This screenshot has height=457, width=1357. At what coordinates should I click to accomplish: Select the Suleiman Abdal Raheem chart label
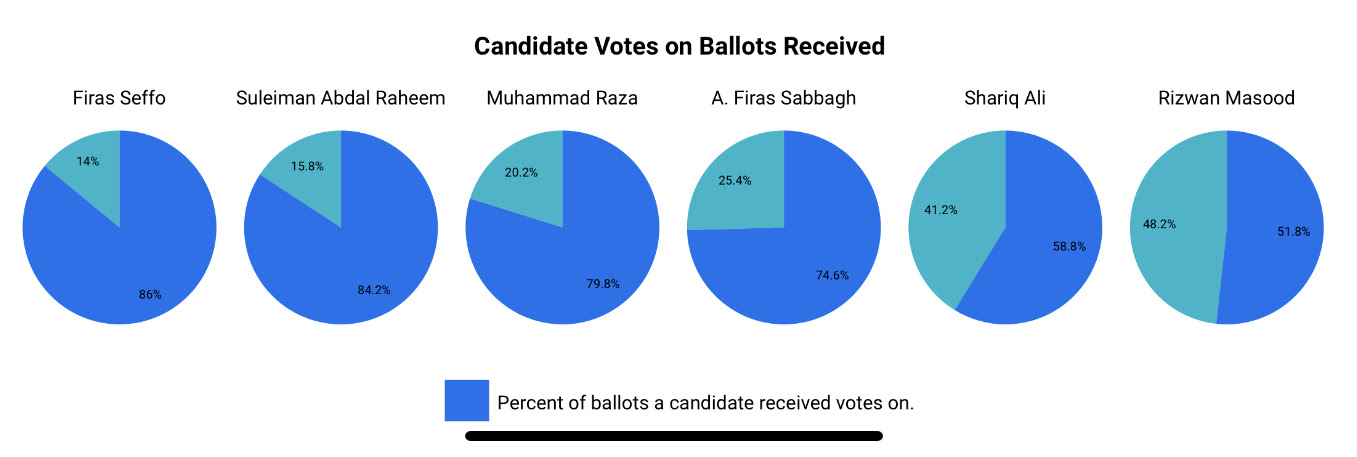[x=340, y=98]
